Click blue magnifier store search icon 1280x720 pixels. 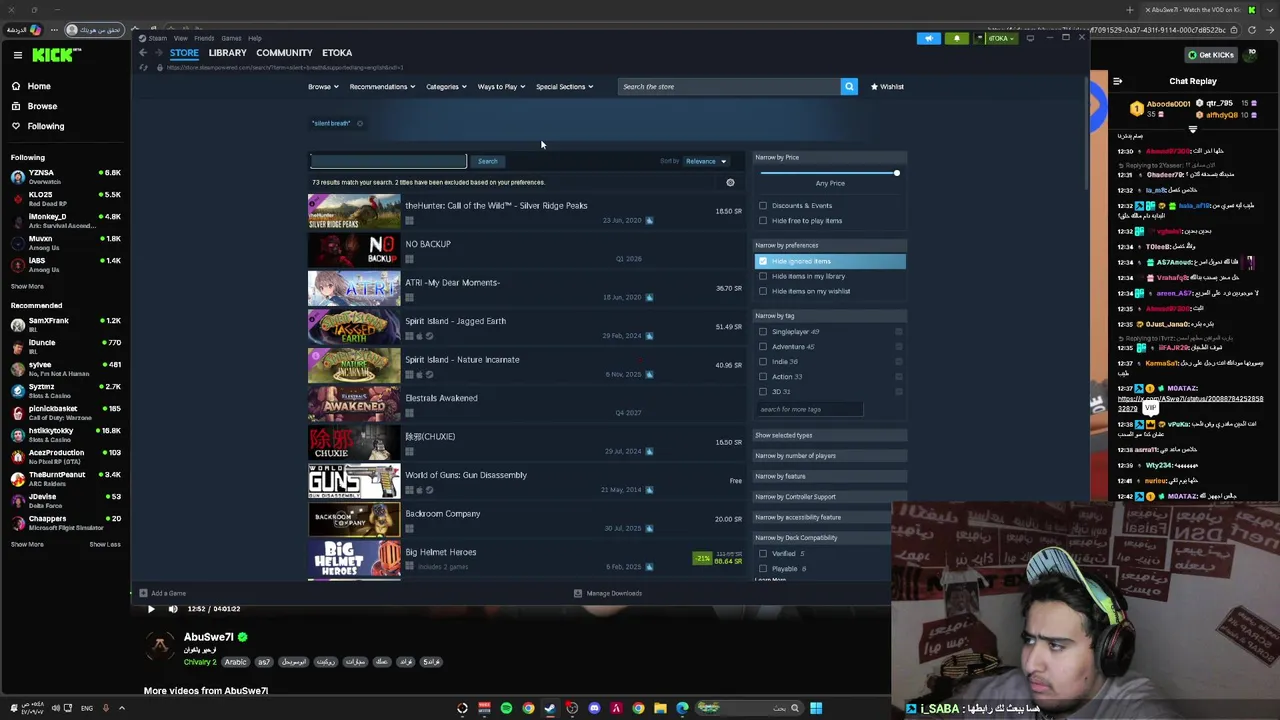849,87
